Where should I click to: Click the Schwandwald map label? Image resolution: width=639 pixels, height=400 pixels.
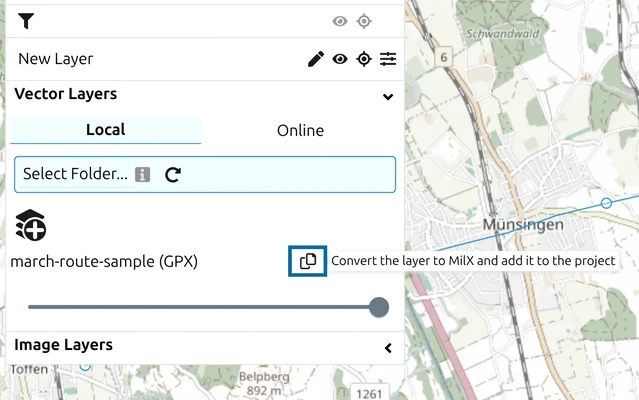pos(502,33)
